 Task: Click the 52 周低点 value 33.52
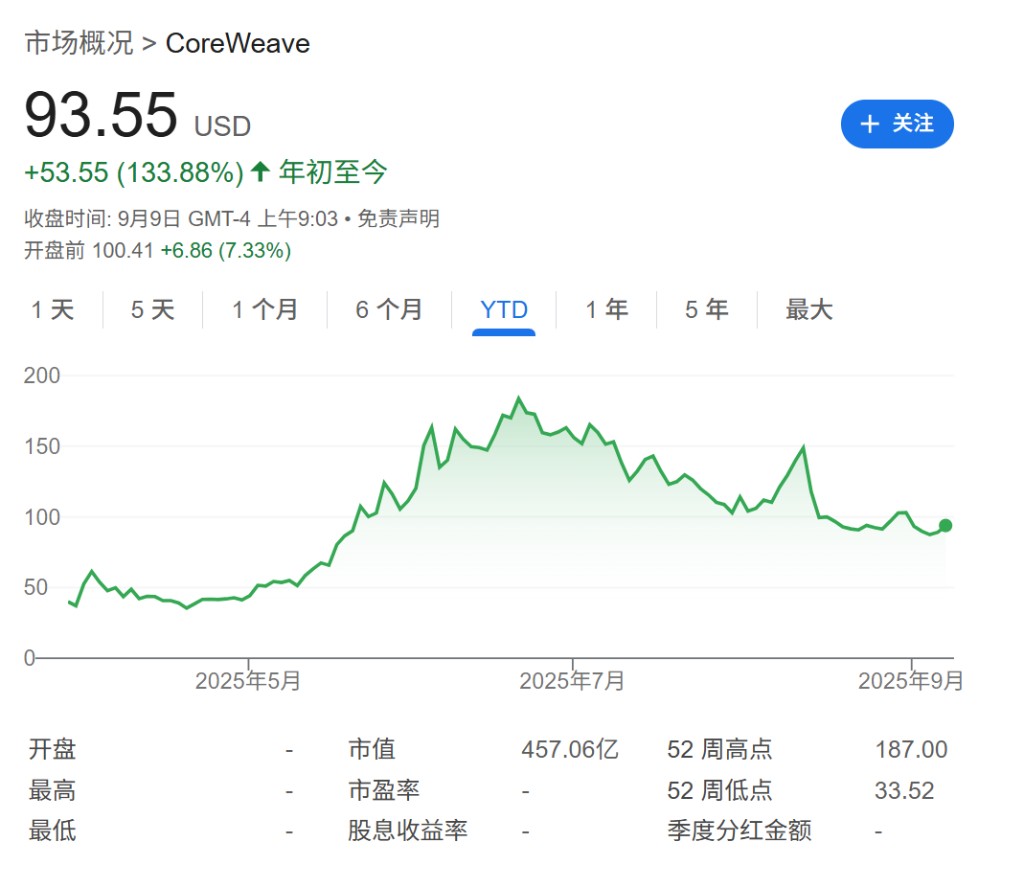(904, 790)
